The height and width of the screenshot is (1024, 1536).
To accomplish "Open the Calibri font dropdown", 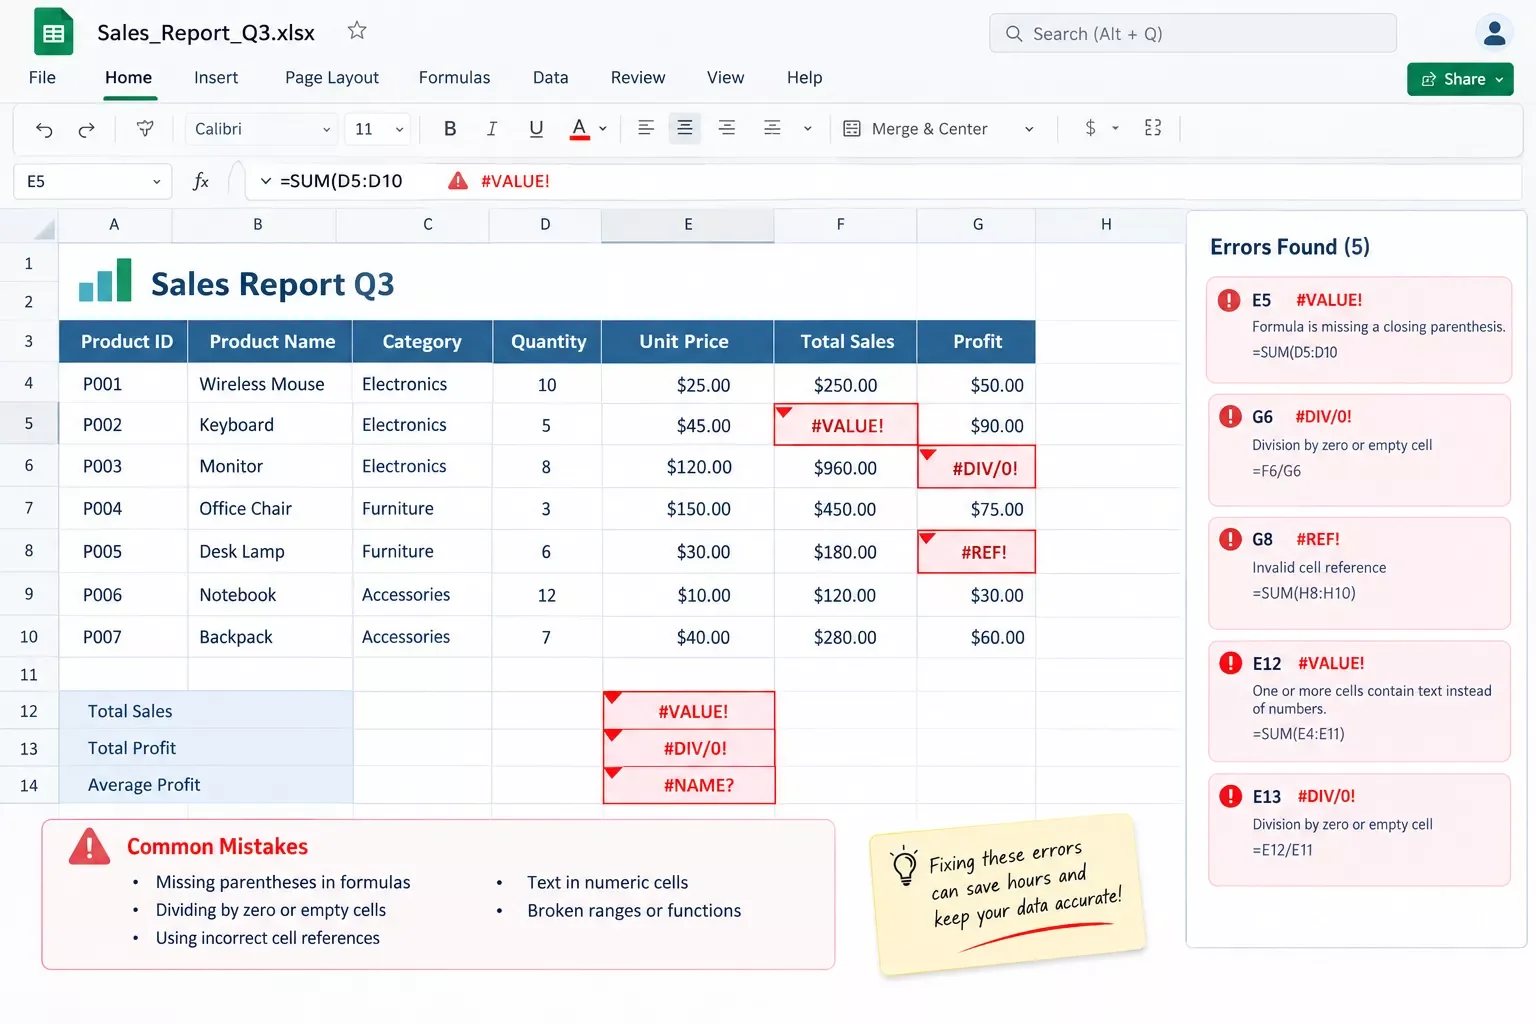I will (260, 129).
